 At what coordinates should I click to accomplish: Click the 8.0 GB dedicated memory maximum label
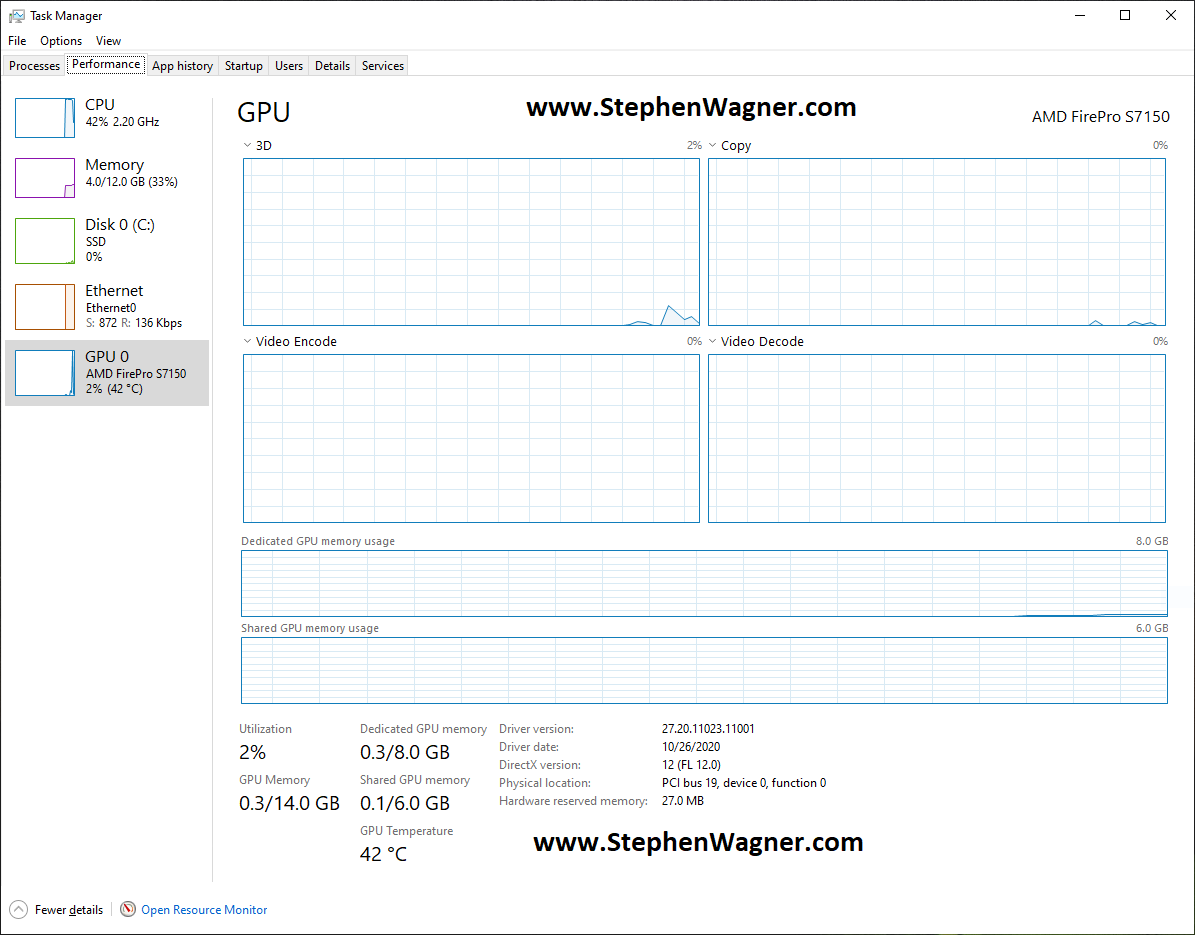1152,541
